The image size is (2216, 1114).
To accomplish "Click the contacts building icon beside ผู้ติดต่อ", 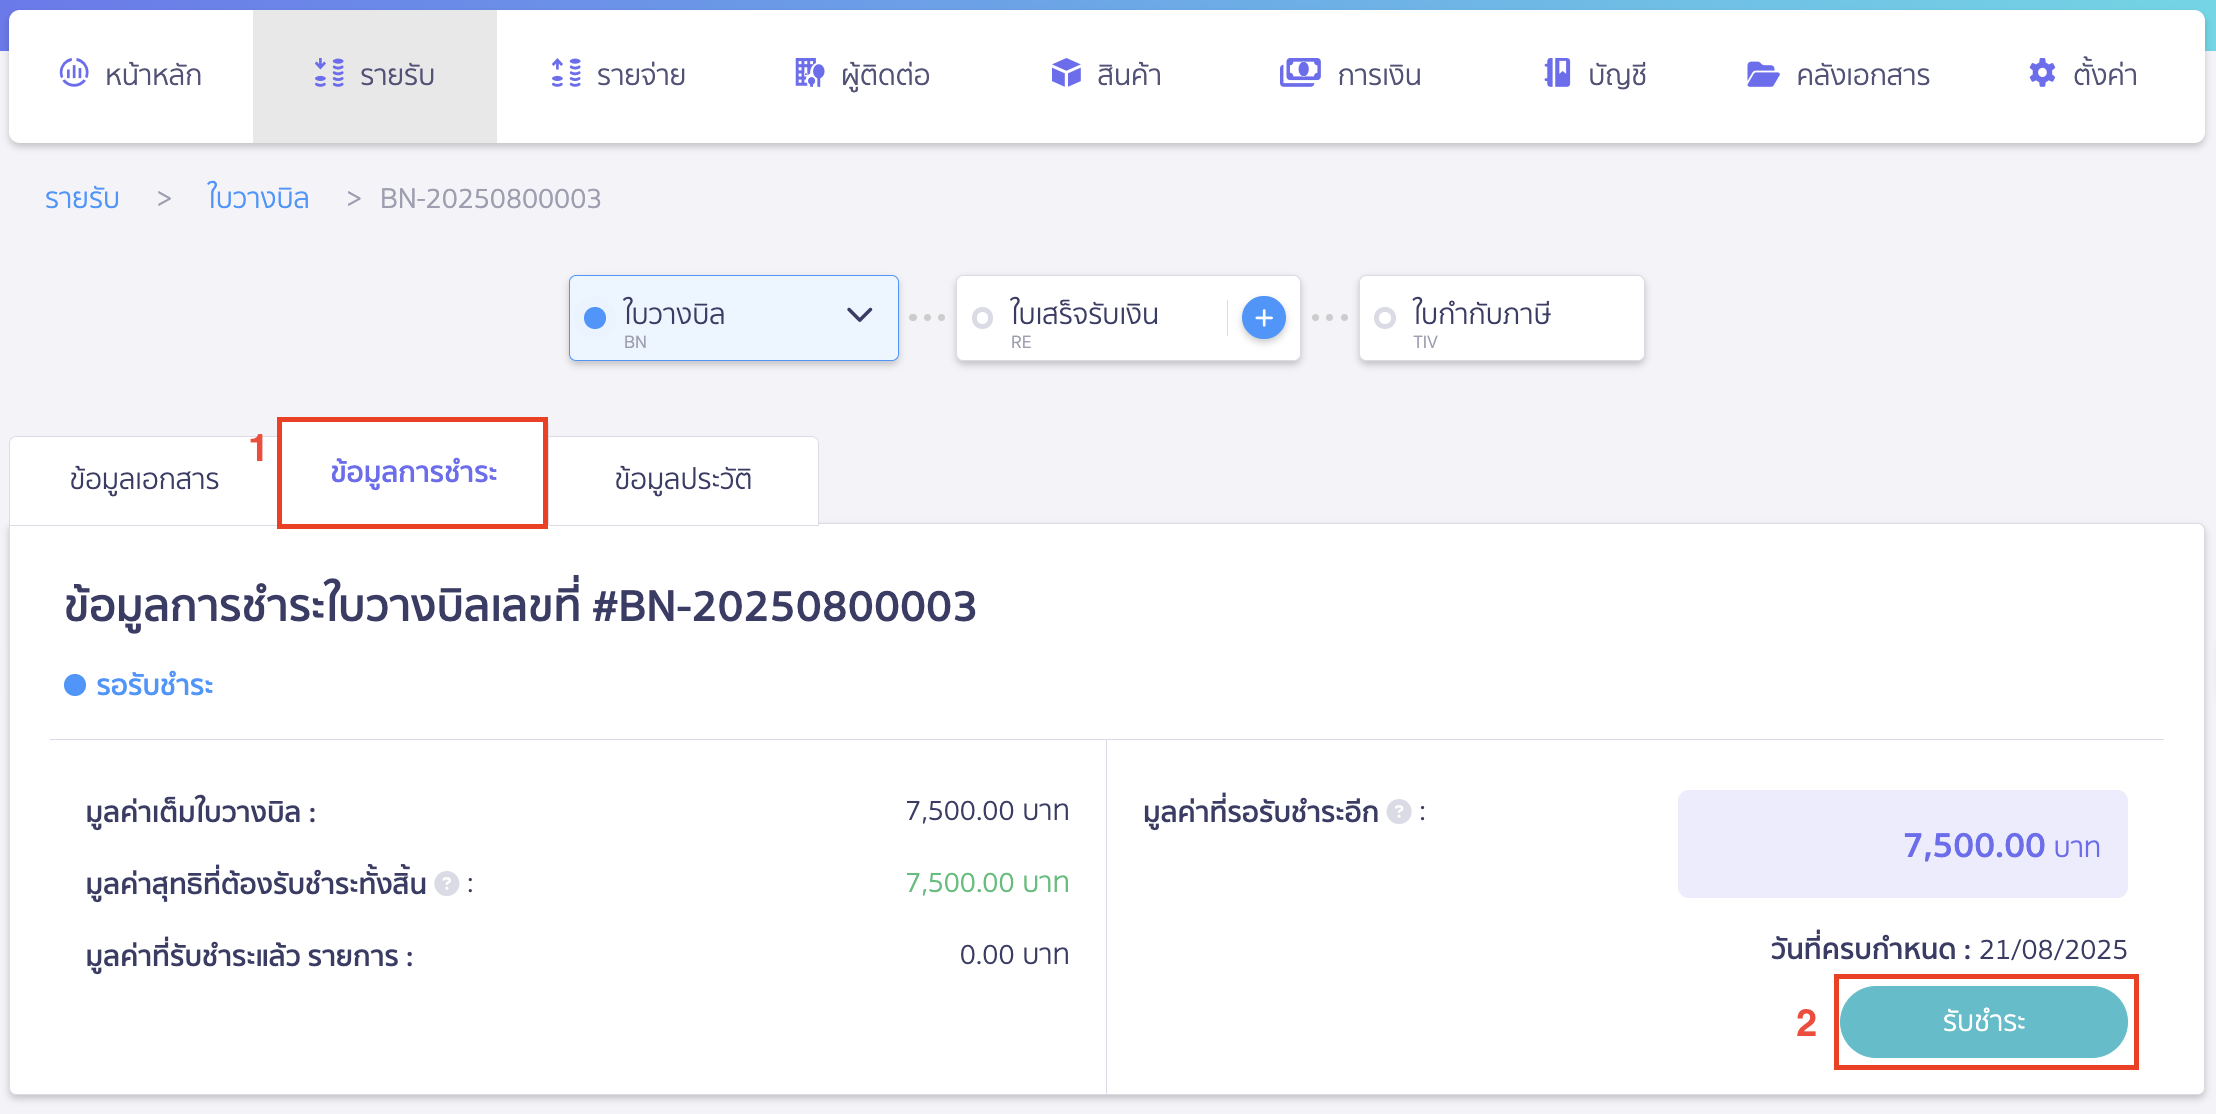I will (810, 73).
